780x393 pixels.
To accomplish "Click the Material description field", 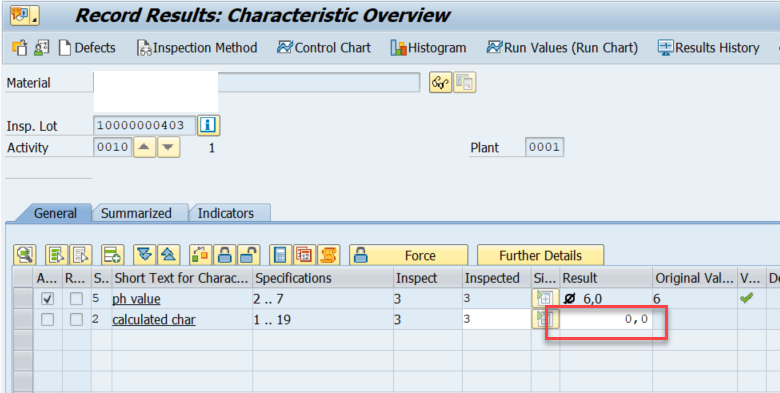I will [319, 83].
